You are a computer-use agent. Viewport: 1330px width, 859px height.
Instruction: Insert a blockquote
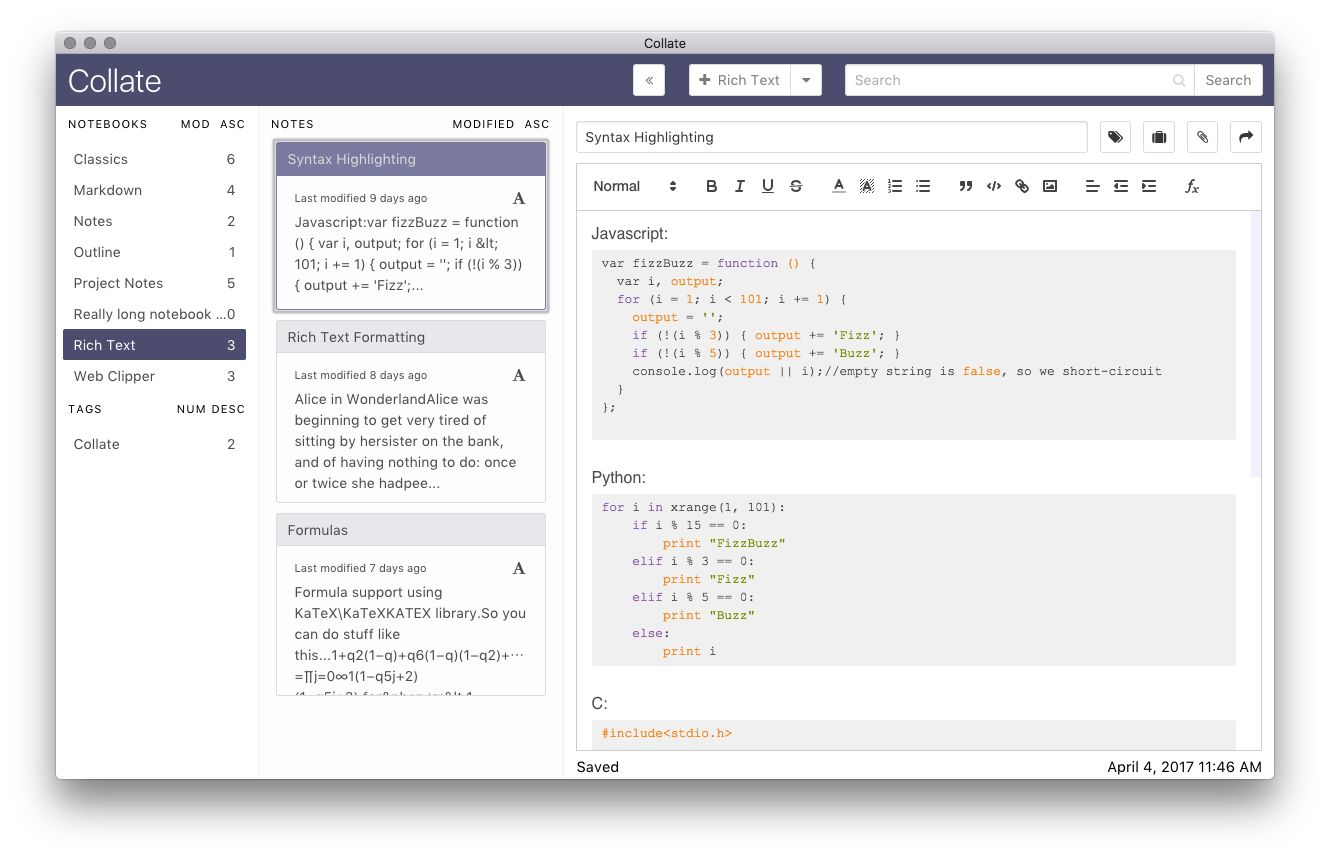(x=965, y=186)
